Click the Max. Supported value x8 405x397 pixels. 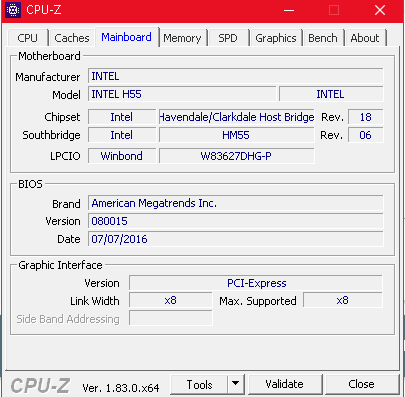pyautogui.click(x=343, y=300)
